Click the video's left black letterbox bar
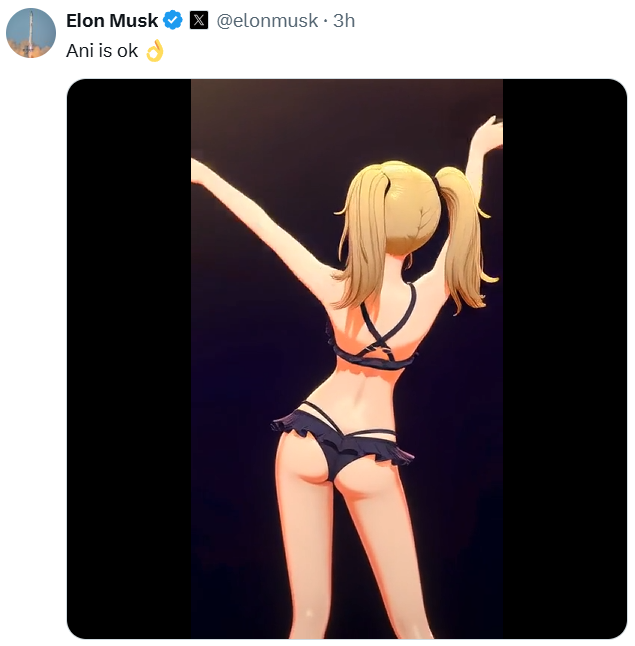The image size is (635, 646). 129,359
